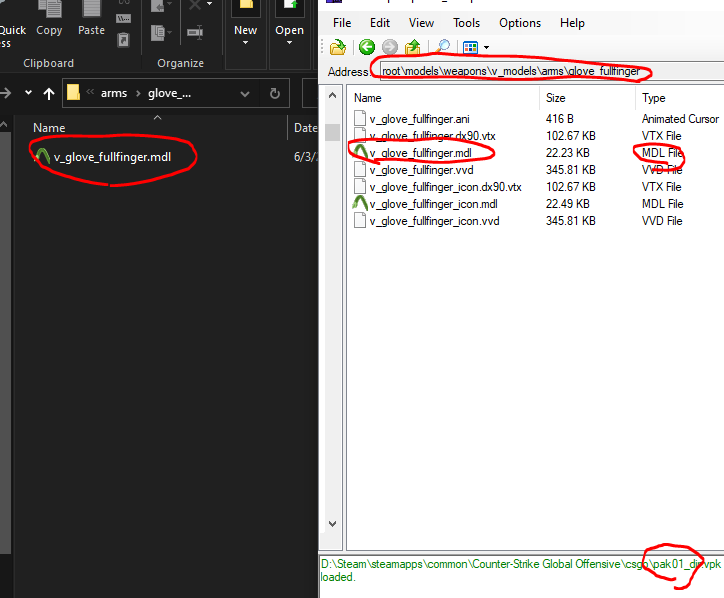
Task: Click mdl file icon in Explorer list
Action: coord(42,156)
